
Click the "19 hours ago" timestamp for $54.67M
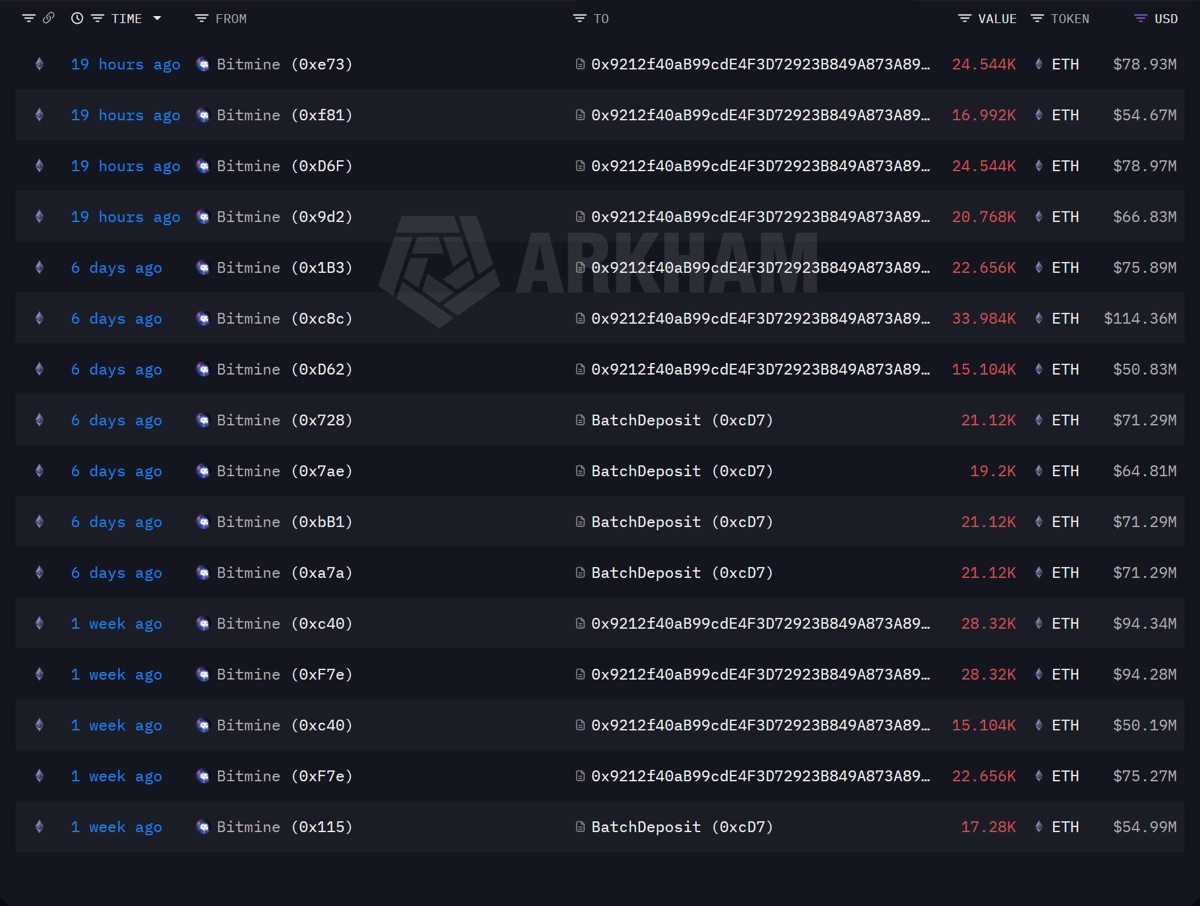[x=126, y=115]
